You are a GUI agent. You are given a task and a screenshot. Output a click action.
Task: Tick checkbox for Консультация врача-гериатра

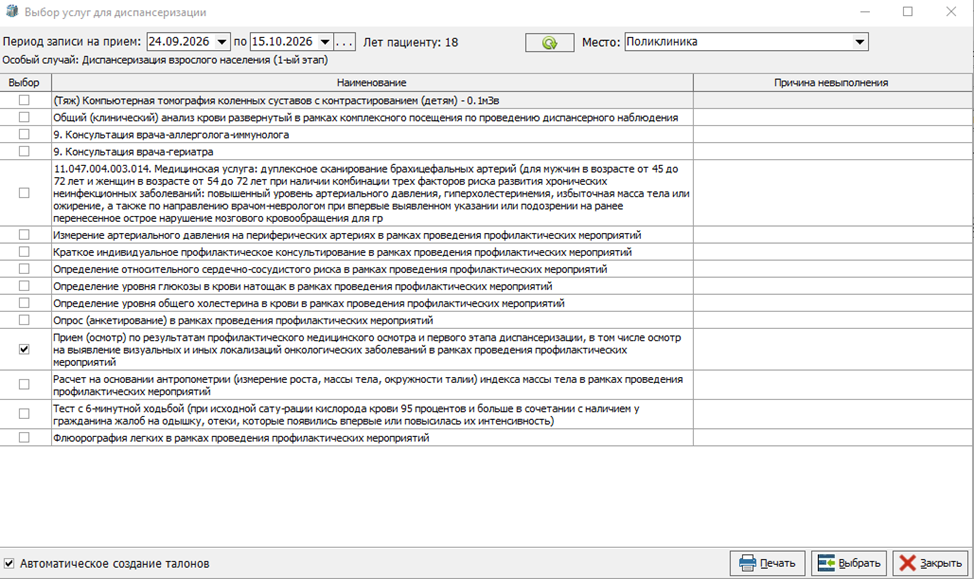tap(24, 152)
